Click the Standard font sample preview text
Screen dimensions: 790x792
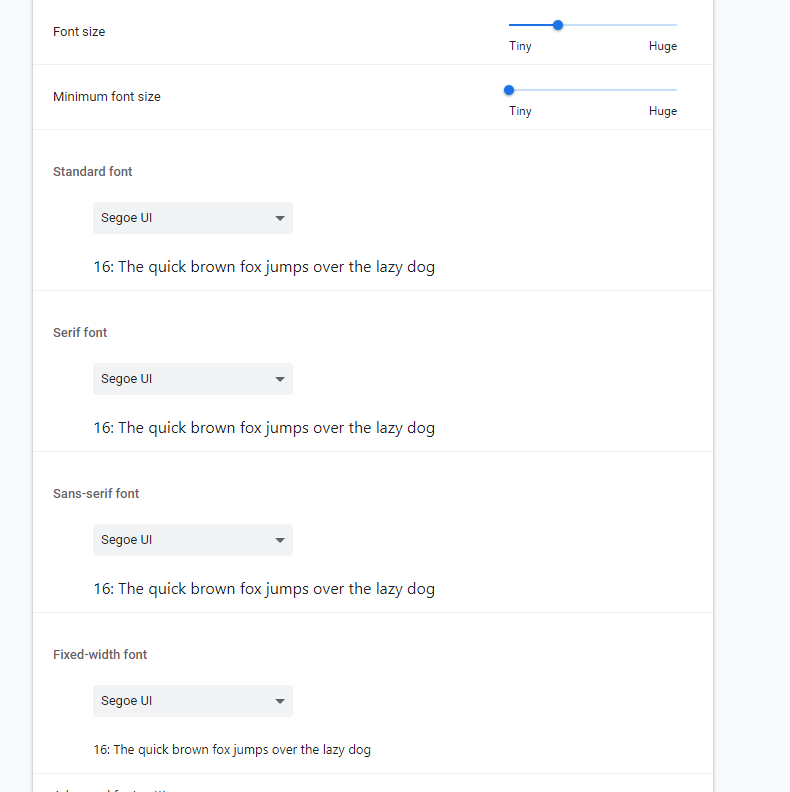click(x=264, y=267)
